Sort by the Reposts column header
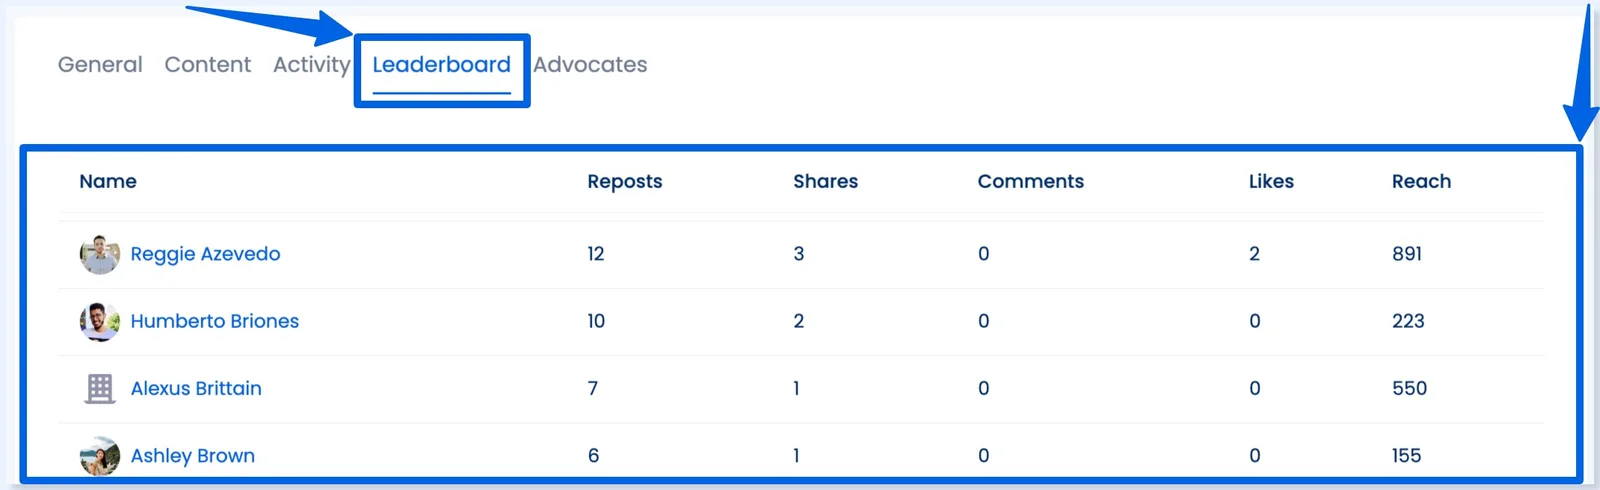Viewport: 1600px width, 490px height. click(x=624, y=181)
